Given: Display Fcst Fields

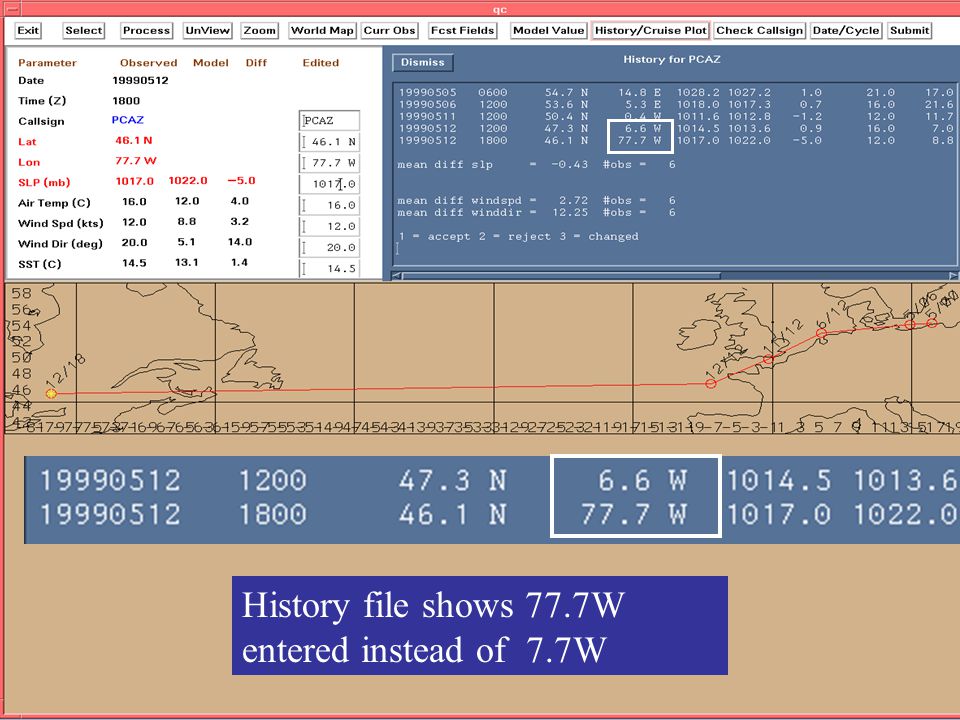Looking at the screenshot, I should click(462, 31).
